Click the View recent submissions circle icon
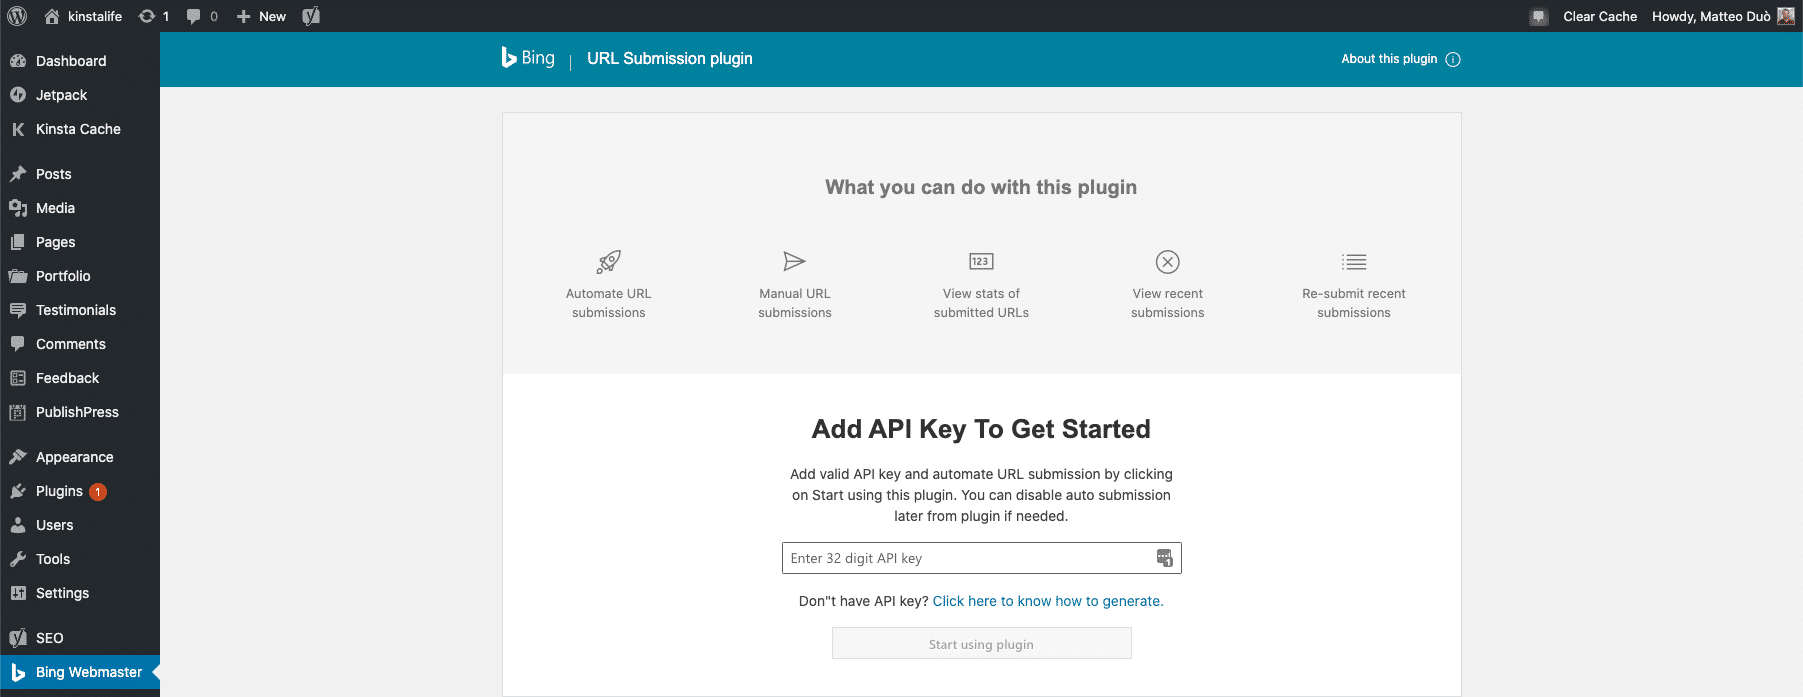 click(1167, 261)
